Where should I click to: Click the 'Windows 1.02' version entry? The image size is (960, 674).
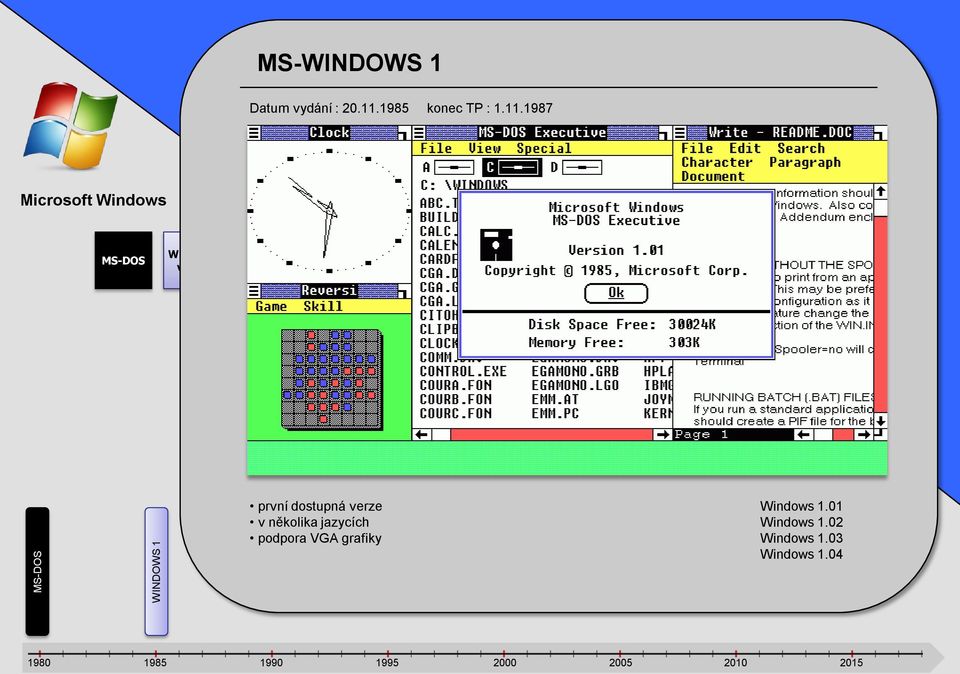pos(801,522)
